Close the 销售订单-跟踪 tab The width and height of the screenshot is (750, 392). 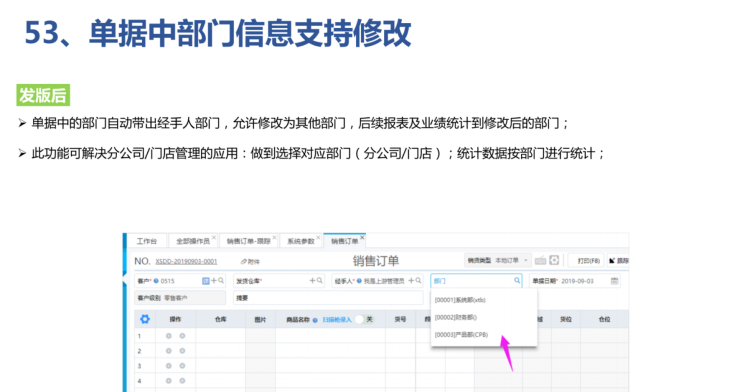coord(275,238)
